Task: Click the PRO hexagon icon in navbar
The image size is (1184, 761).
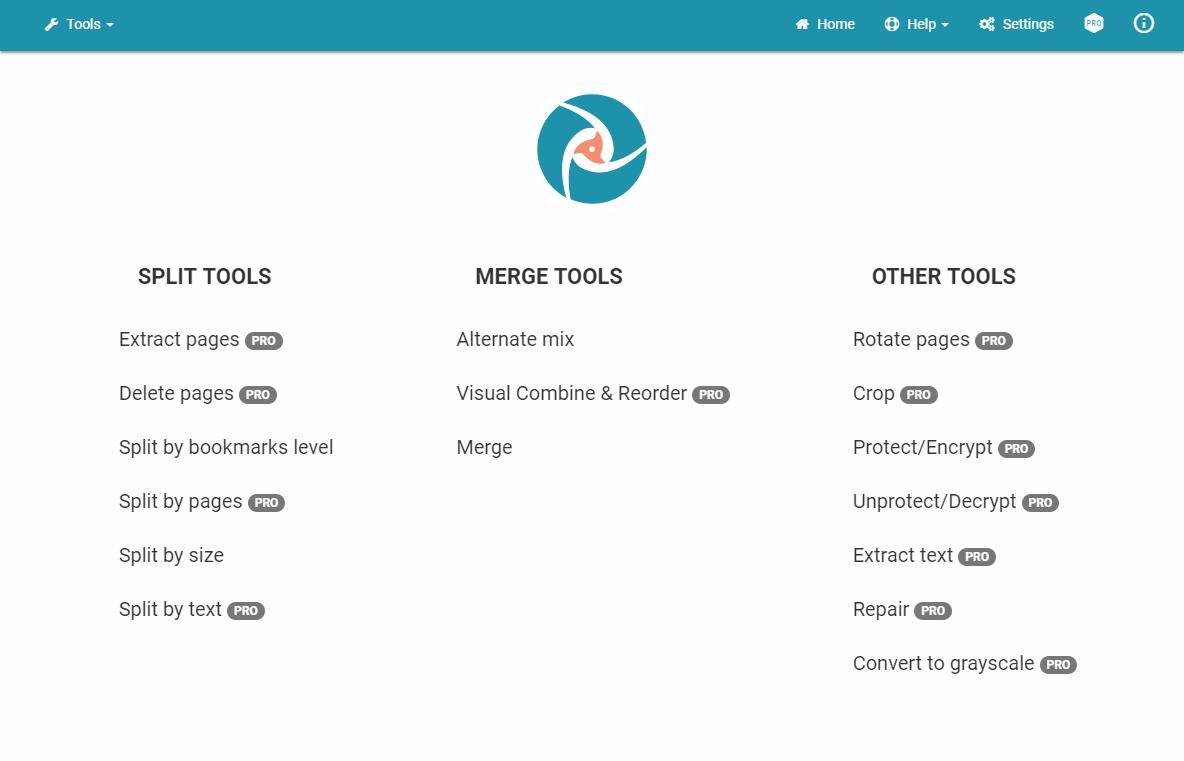Action: point(1093,23)
